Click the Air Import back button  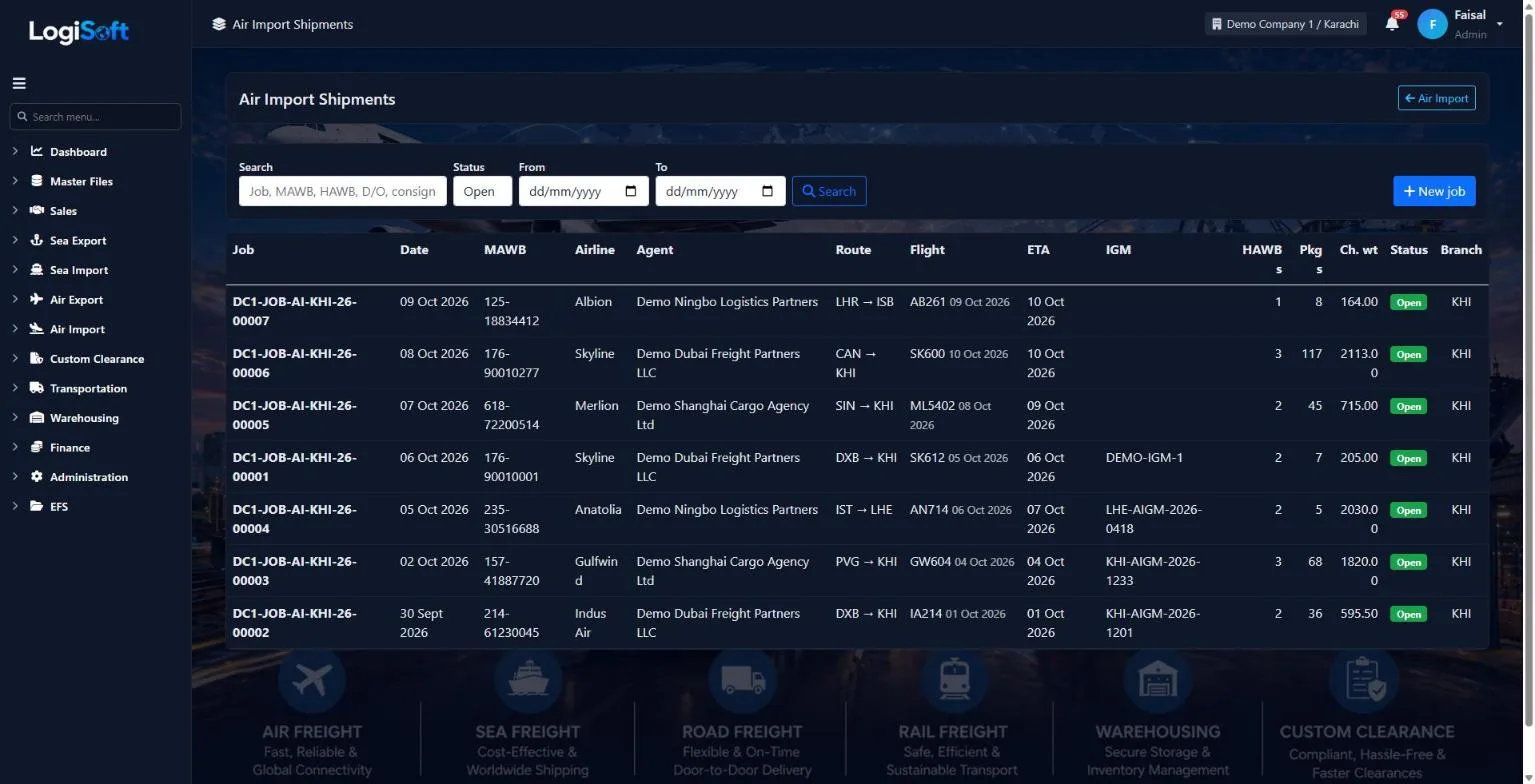pyautogui.click(x=1436, y=98)
